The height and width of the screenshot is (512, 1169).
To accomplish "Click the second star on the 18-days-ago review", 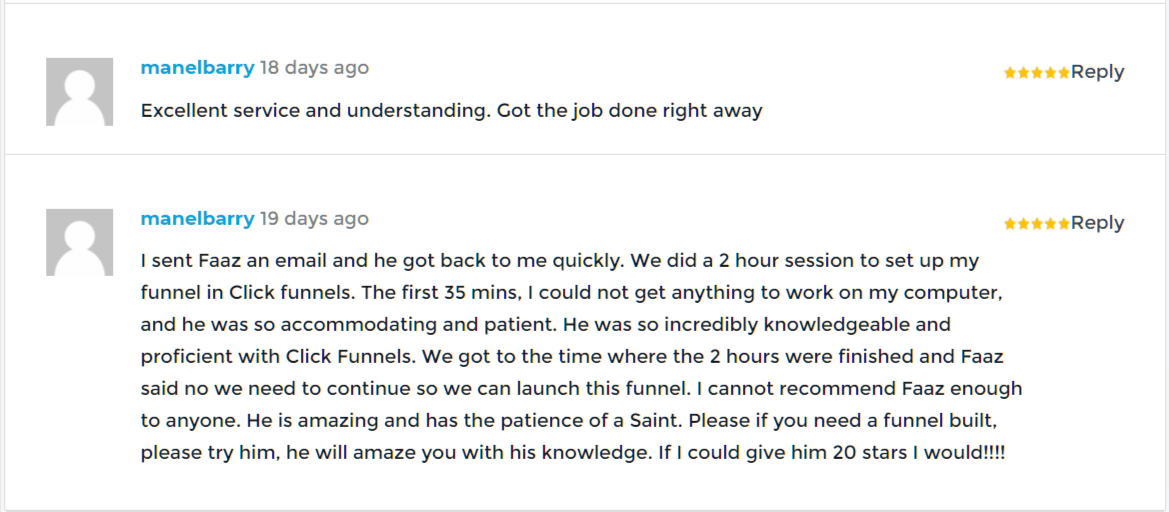I will pos(1024,73).
